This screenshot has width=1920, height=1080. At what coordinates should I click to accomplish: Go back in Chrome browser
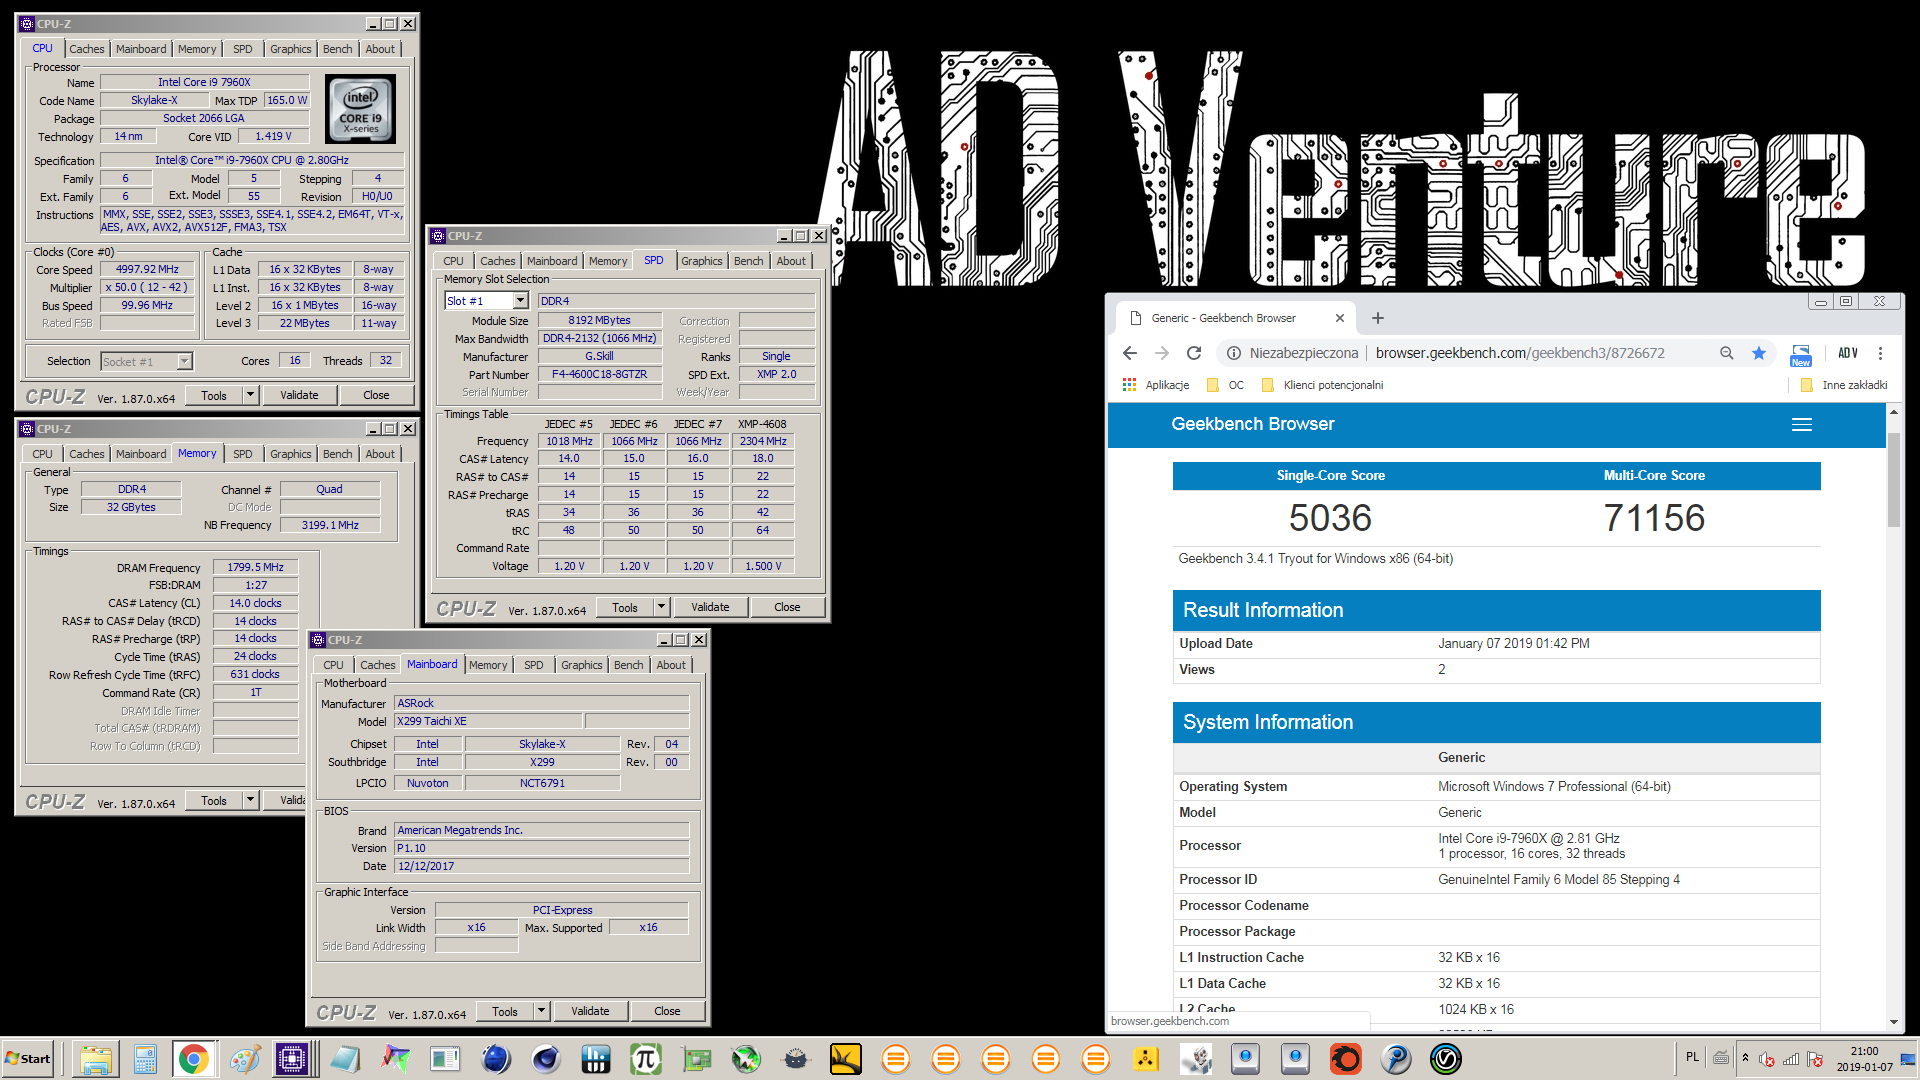(1130, 353)
